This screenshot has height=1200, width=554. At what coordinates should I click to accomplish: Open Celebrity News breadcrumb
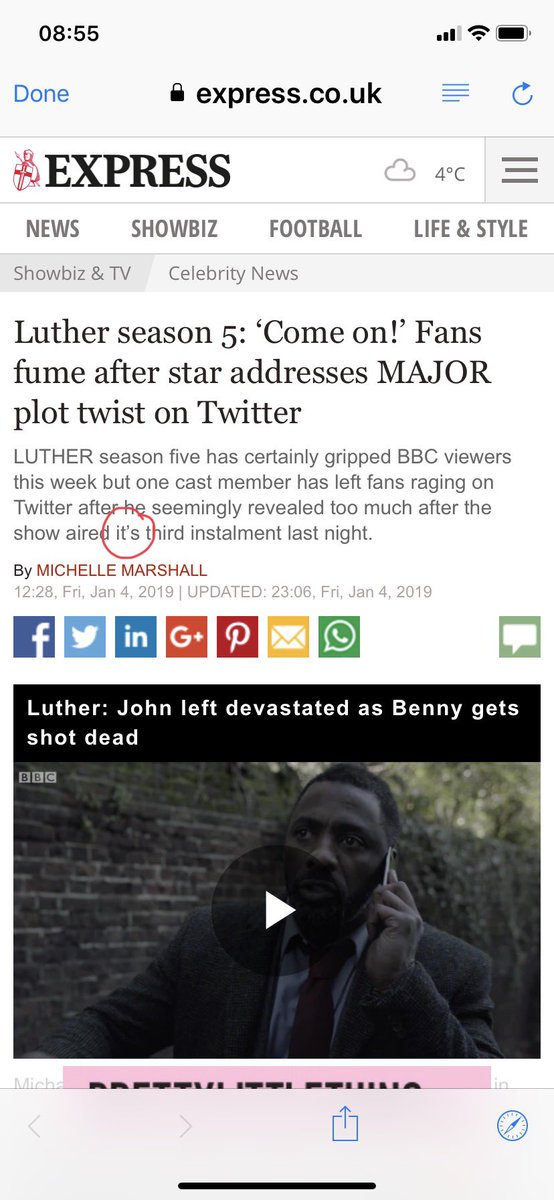pyautogui.click(x=233, y=273)
